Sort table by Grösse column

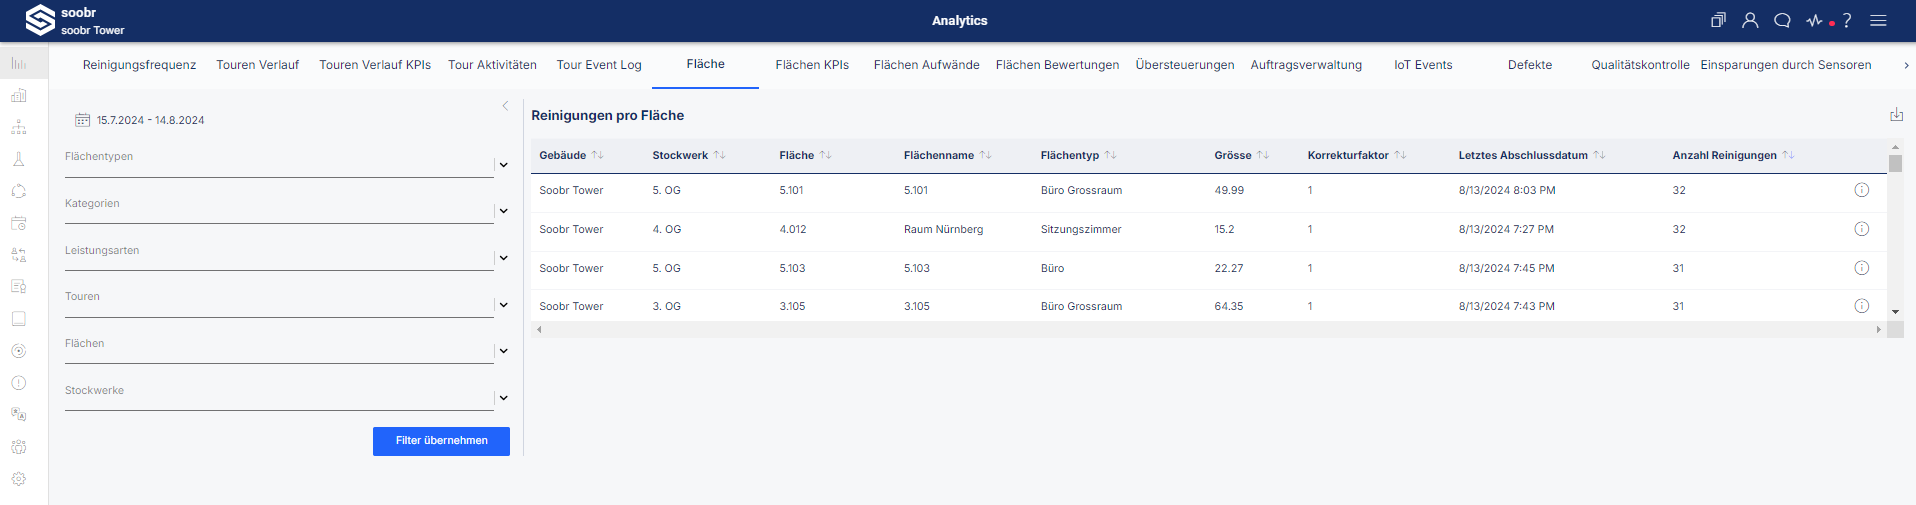1241,155
